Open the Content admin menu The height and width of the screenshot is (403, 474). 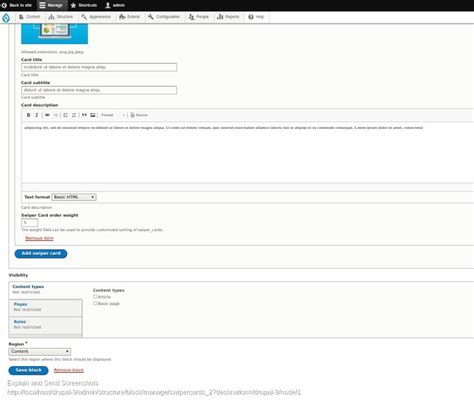click(30, 17)
